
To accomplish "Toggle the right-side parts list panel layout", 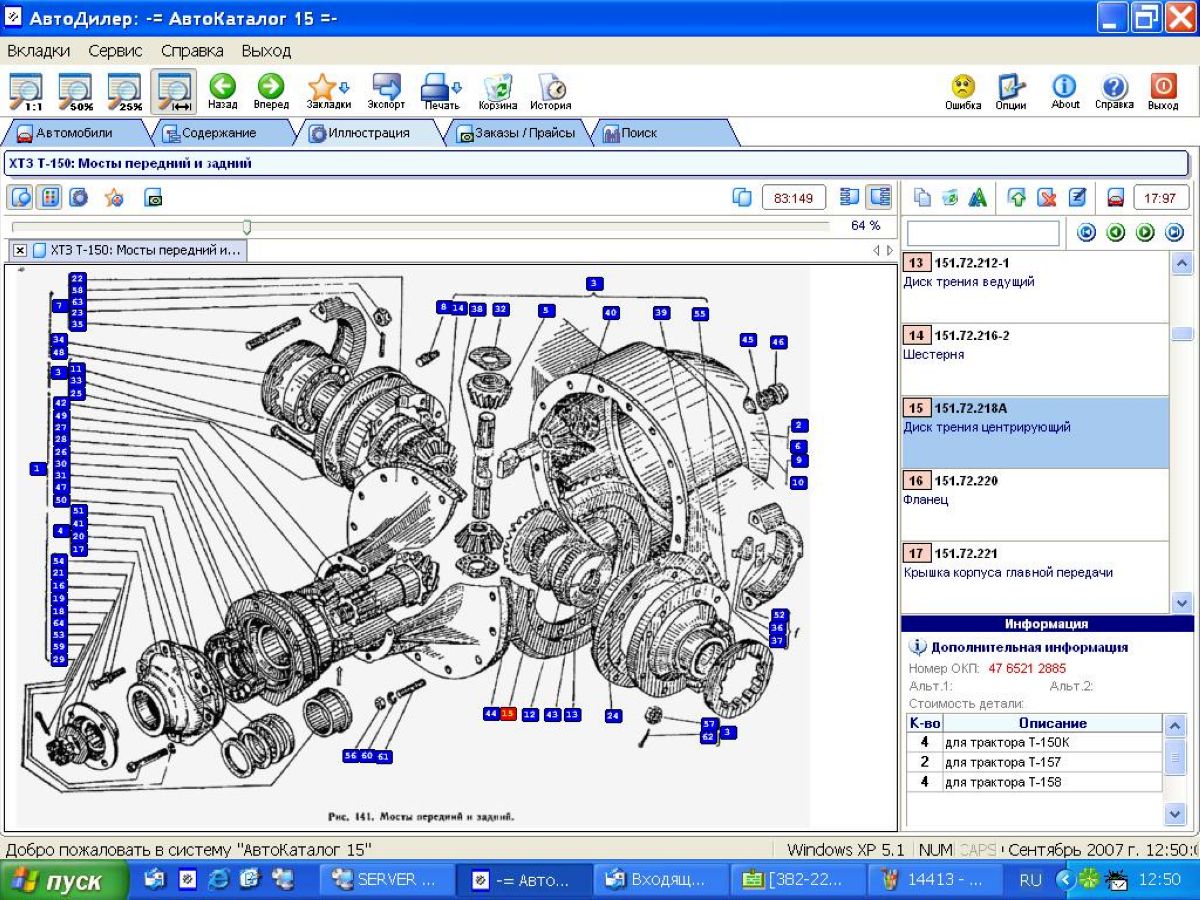I will [x=879, y=197].
